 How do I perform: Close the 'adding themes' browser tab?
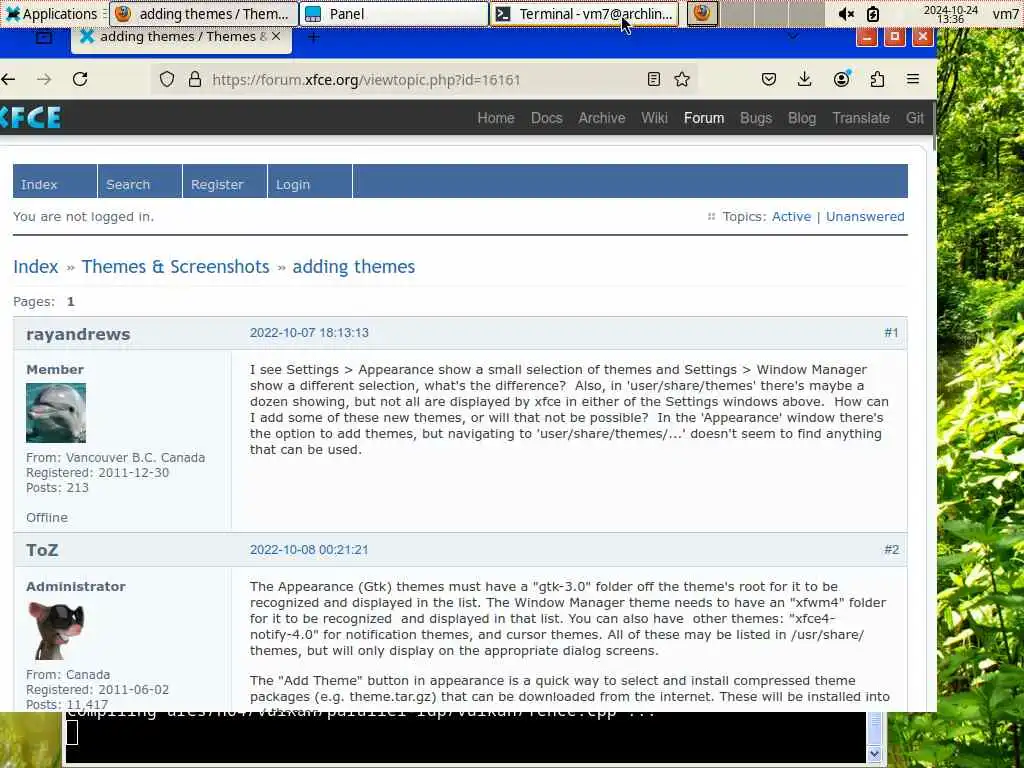tap(276, 37)
